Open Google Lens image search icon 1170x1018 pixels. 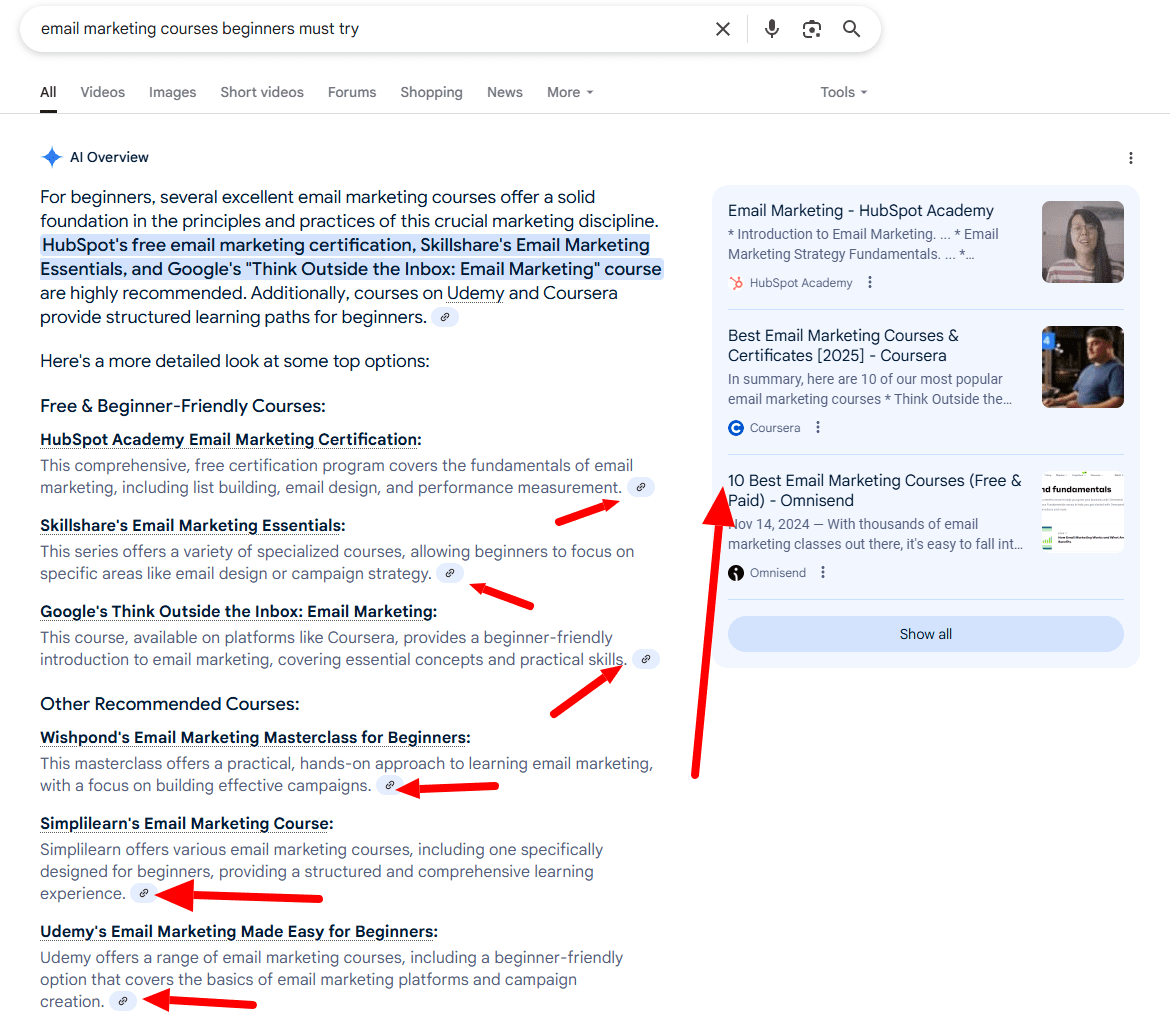pyautogui.click(x=811, y=29)
